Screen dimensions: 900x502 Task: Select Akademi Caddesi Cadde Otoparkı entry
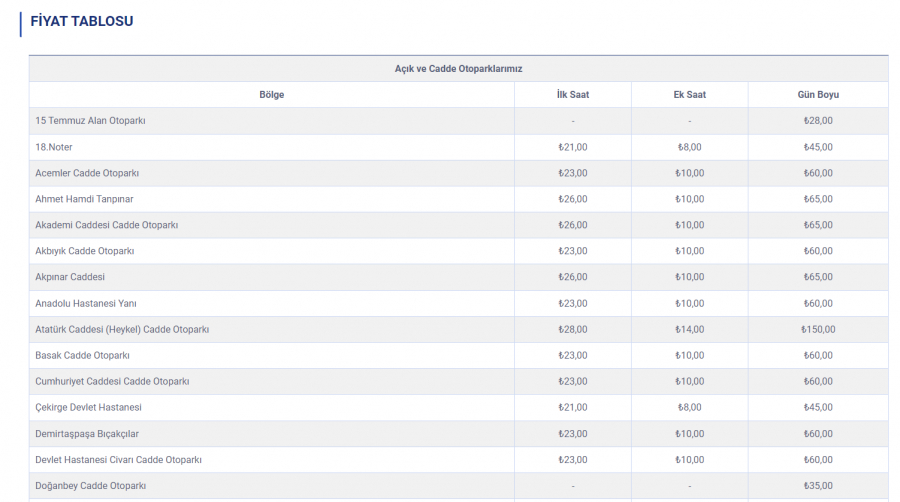107,225
